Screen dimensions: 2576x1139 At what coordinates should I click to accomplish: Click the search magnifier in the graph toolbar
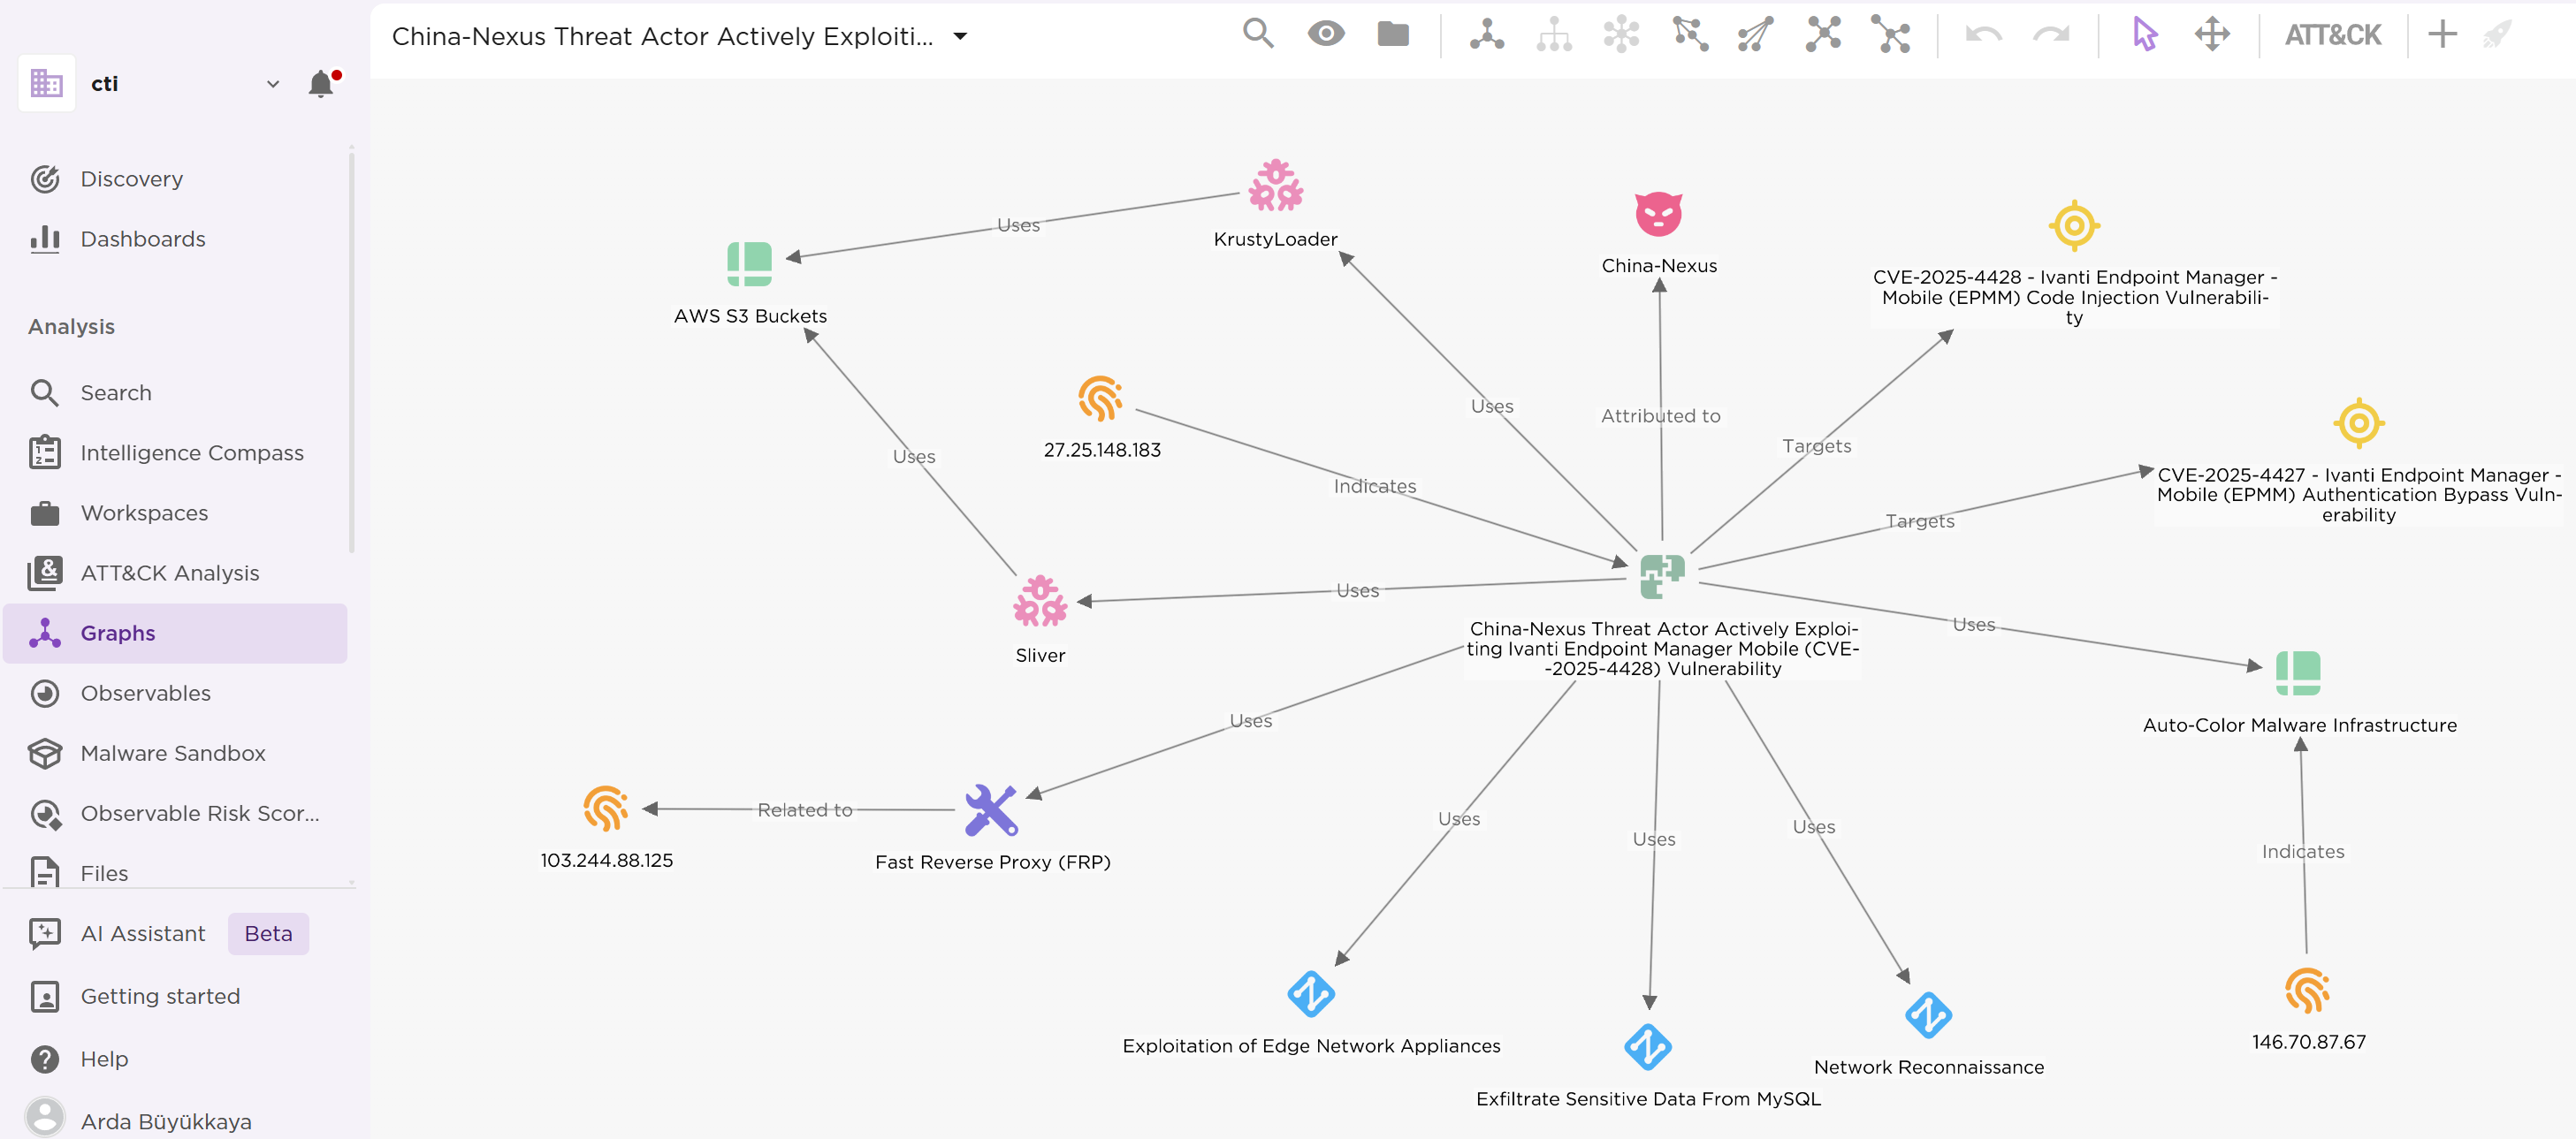tap(1258, 33)
